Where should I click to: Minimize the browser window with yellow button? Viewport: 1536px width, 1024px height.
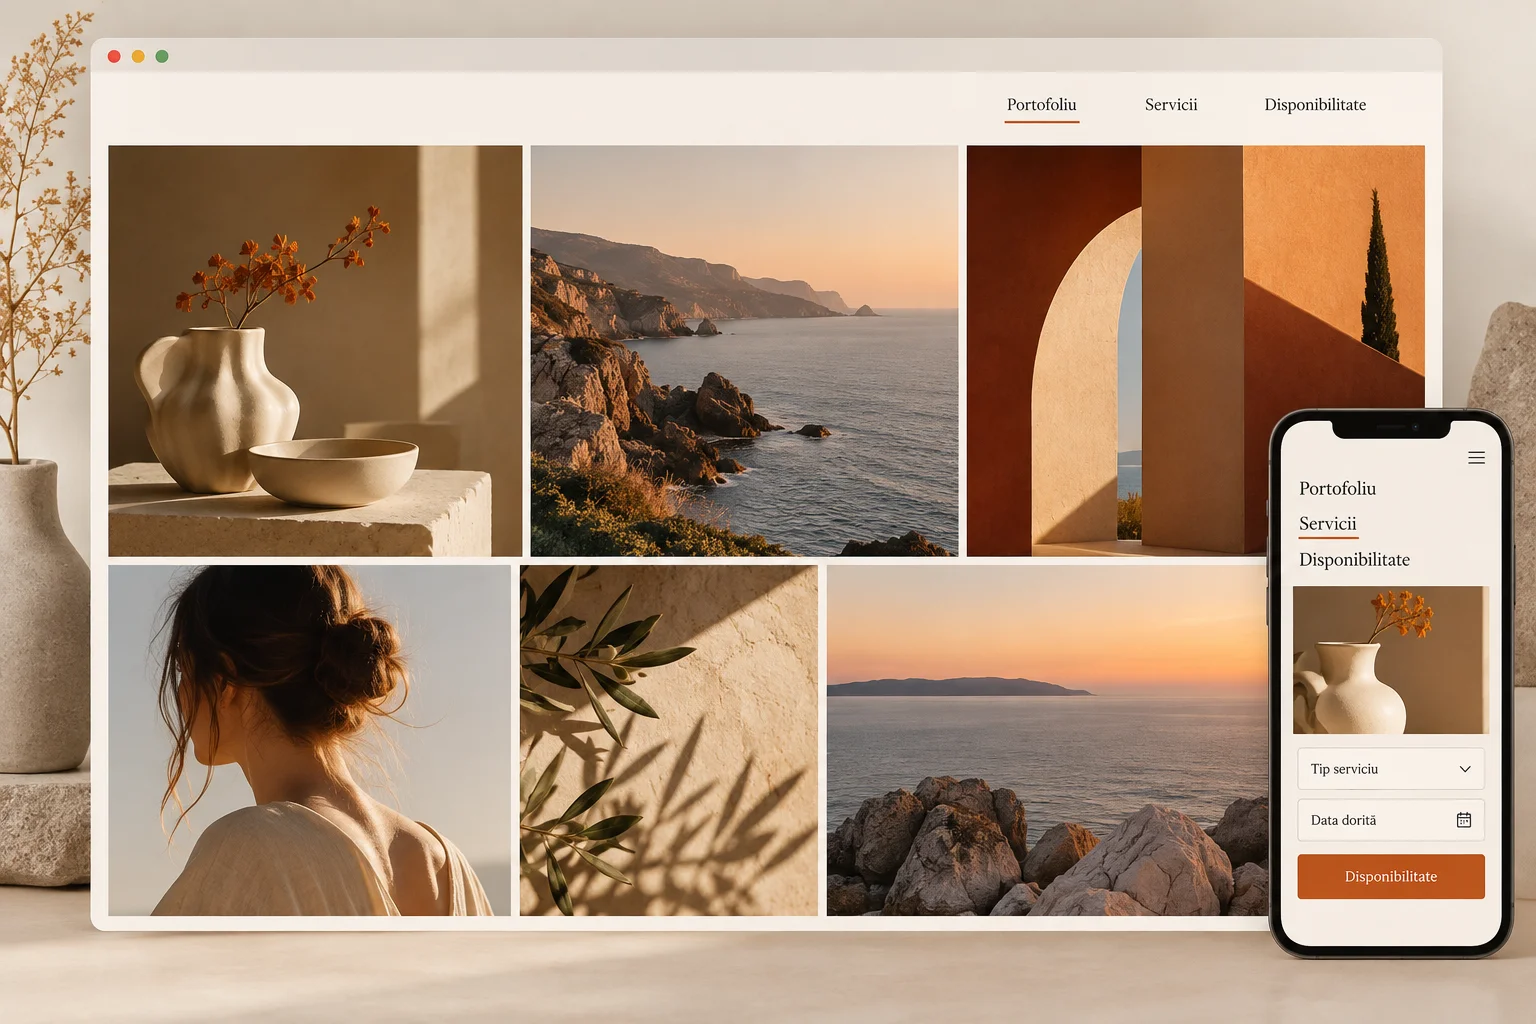click(x=138, y=56)
